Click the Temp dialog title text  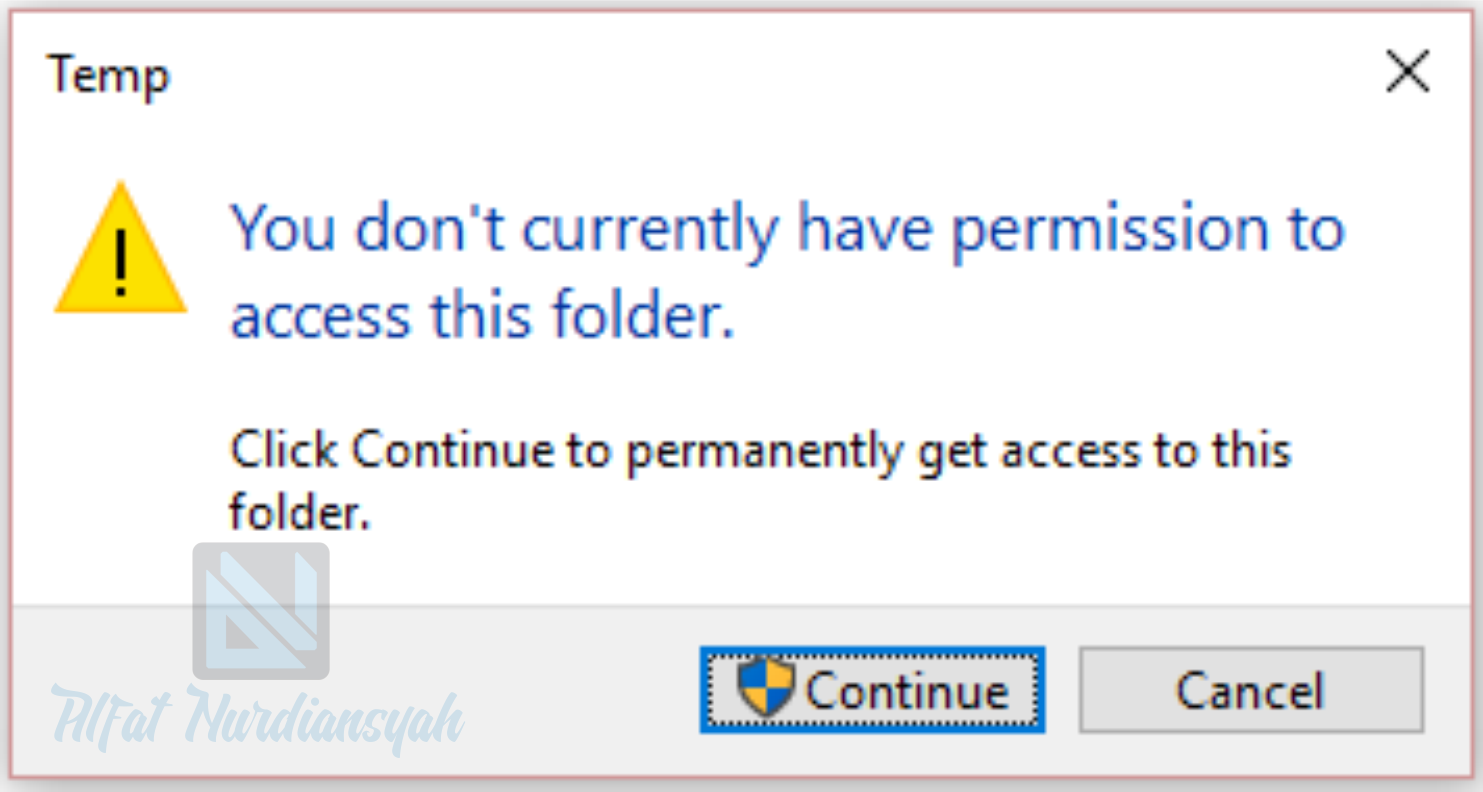pyautogui.click(x=109, y=76)
